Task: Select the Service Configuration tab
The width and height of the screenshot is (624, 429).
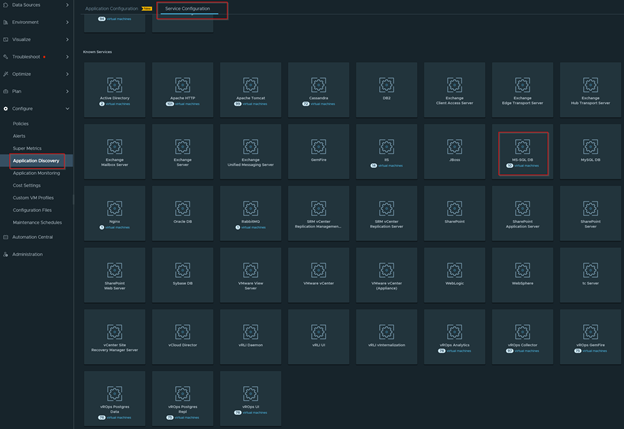Action: point(187,9)
